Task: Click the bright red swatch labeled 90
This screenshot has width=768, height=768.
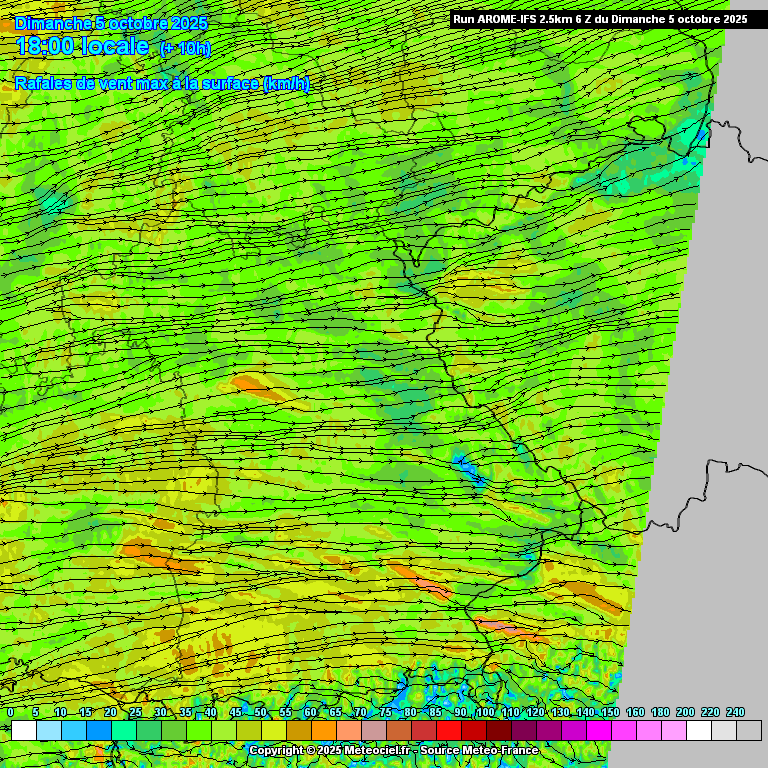Action: (473, 731)
